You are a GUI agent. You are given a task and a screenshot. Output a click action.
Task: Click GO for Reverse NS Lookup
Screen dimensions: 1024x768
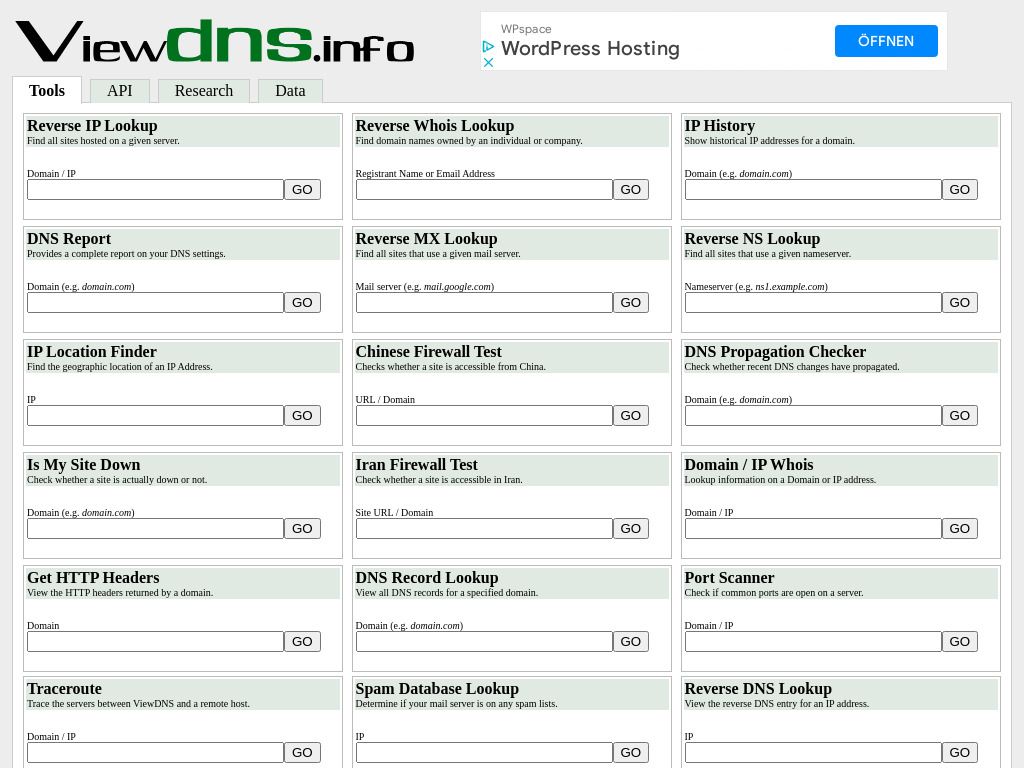[x=959, y=302]
